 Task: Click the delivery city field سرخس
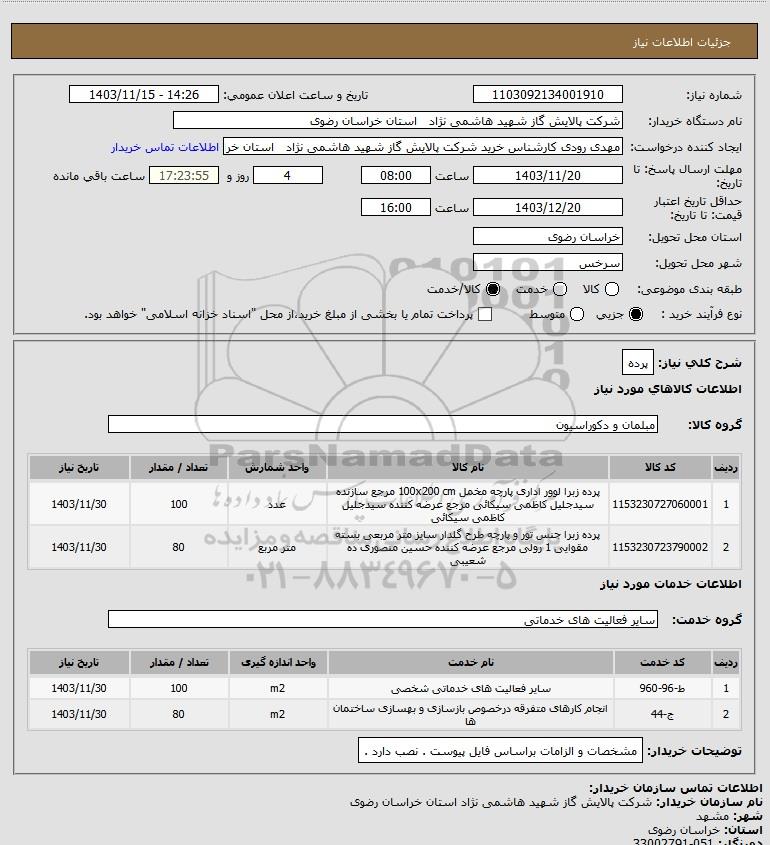coord(547,263)
